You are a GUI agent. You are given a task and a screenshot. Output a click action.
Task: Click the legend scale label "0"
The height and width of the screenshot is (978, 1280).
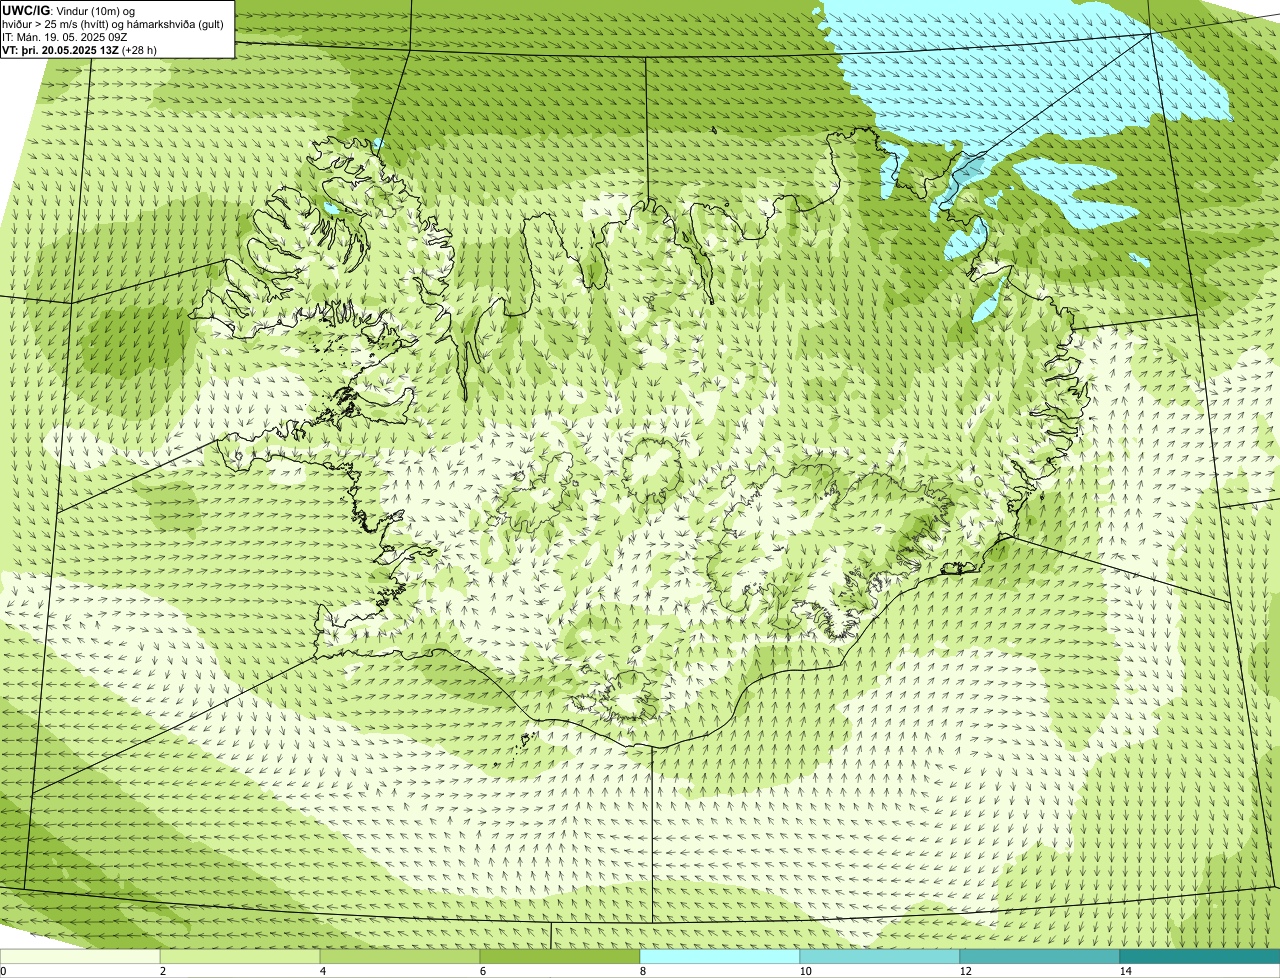tap(3, 971)
